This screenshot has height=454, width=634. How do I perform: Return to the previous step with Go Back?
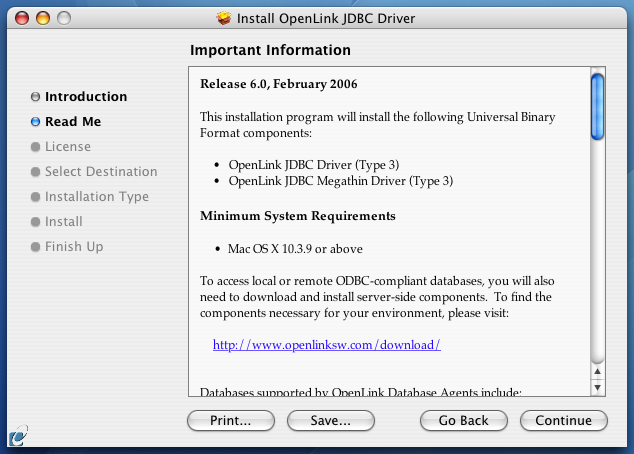464,421
